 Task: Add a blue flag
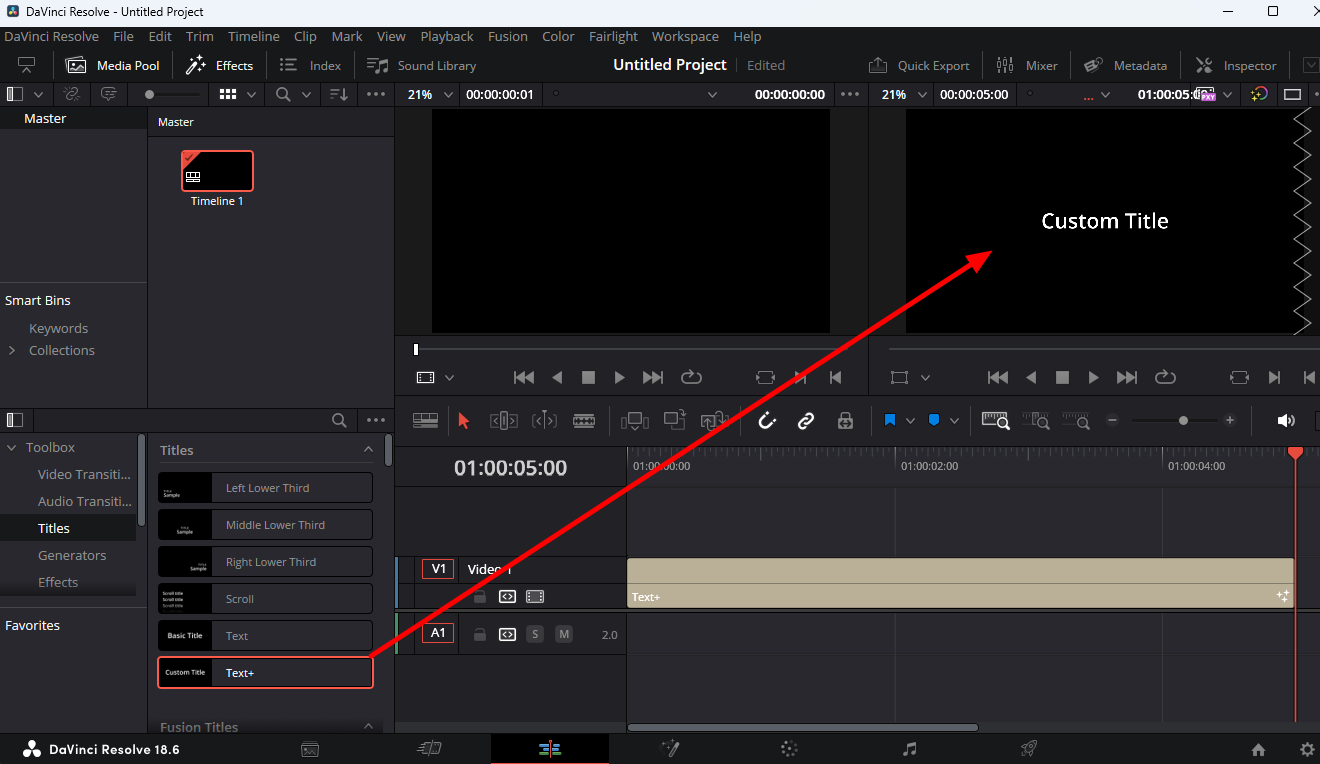coord(890,421)
